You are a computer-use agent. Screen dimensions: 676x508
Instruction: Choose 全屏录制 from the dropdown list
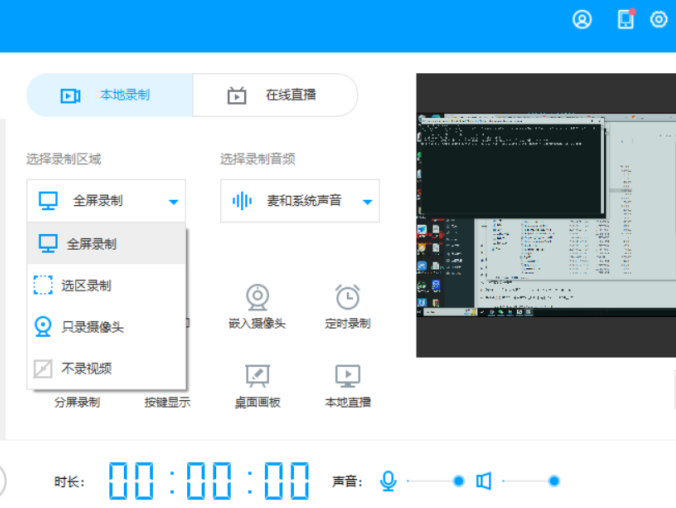pyautogui.click(x=106, y=244)
